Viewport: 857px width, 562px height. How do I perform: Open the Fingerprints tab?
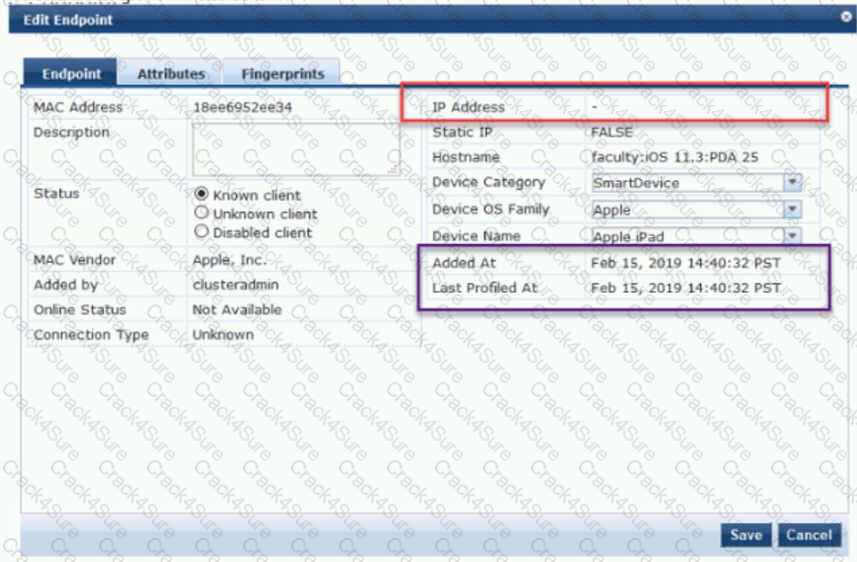pos(282,74)
